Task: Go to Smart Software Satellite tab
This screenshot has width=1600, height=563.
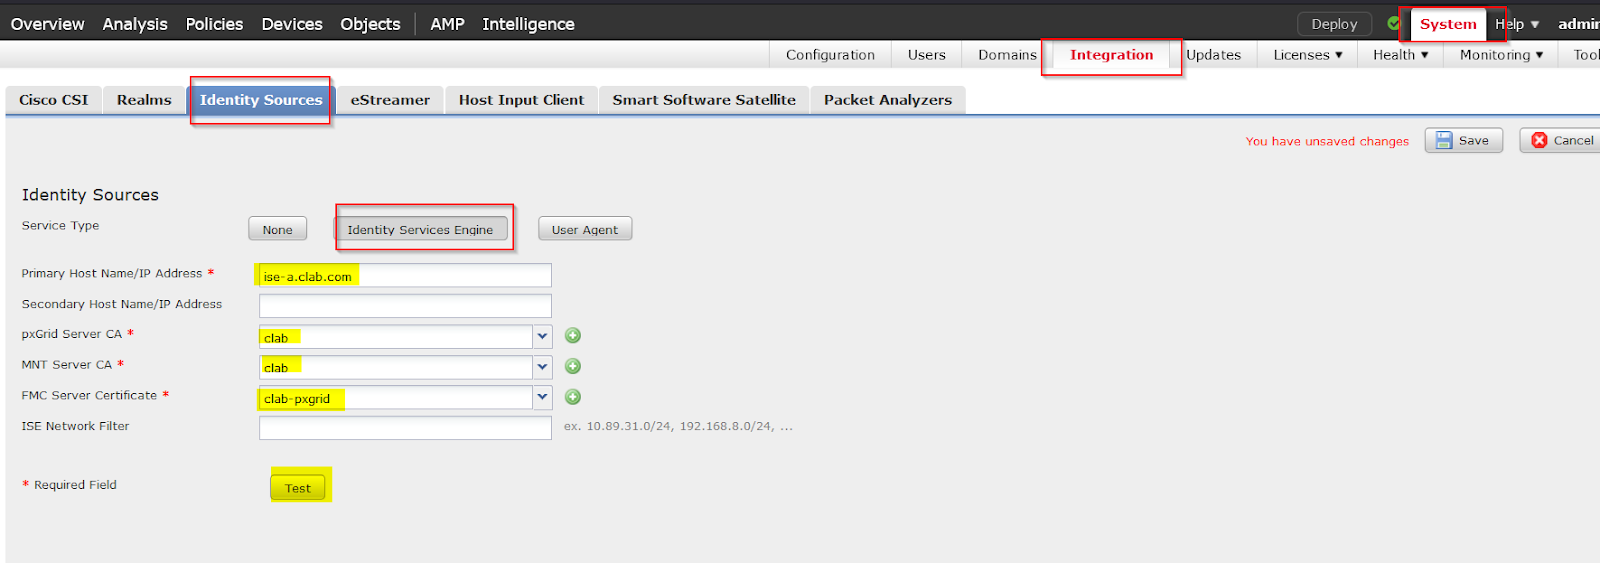Action: coord(704,100)
